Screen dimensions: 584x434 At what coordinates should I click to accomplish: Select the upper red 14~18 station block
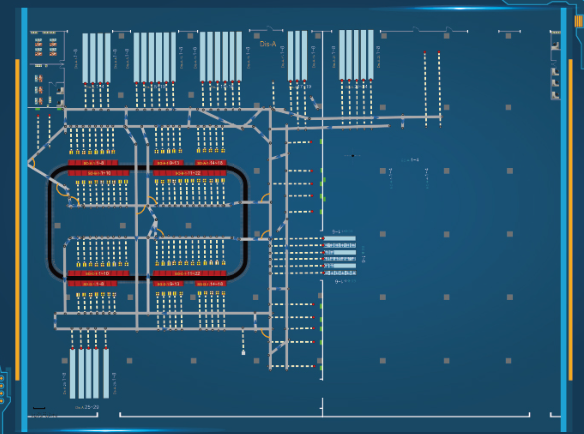[210, 163]
